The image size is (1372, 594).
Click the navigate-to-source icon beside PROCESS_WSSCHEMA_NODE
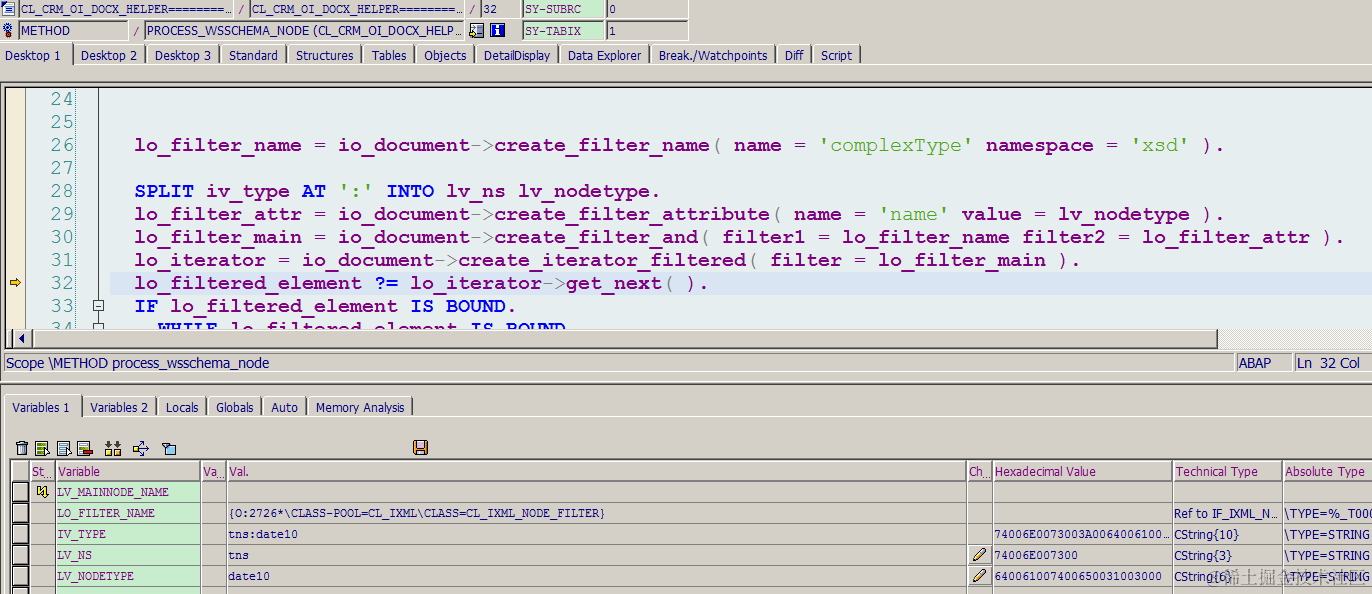click(x=477, y=31)
